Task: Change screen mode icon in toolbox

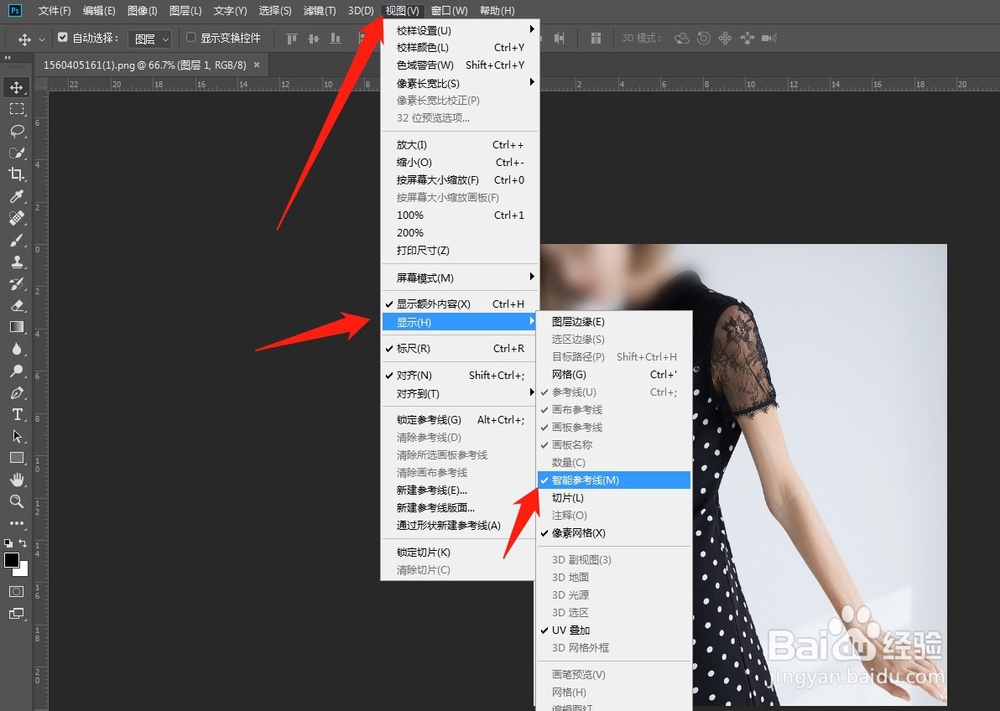Action: [17, 614]
